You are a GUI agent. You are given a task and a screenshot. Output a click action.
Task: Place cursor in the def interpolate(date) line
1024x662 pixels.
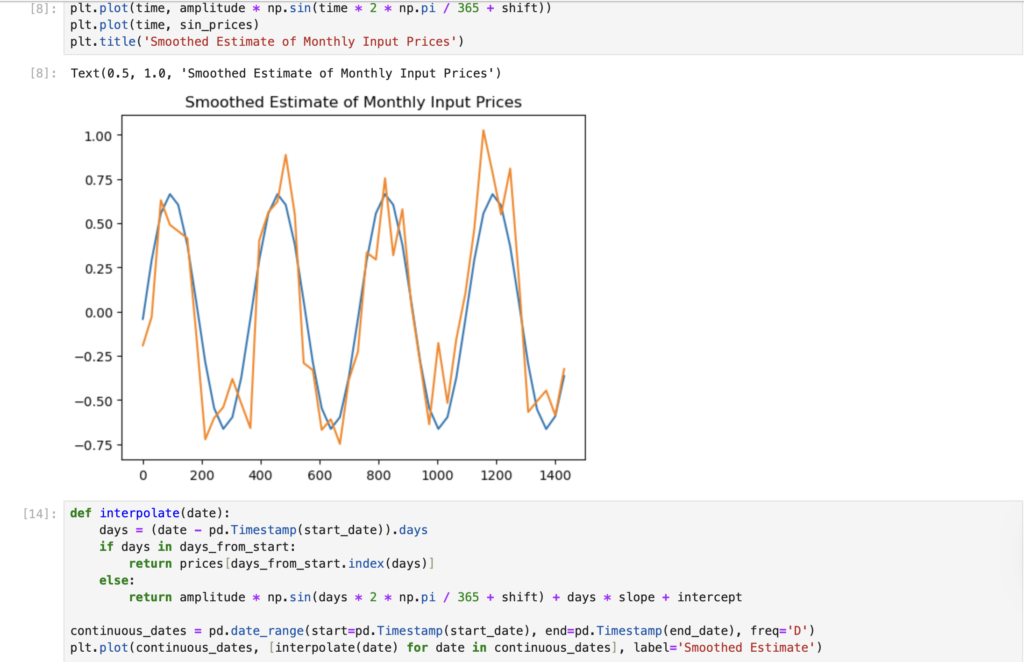tap(150, 513)
